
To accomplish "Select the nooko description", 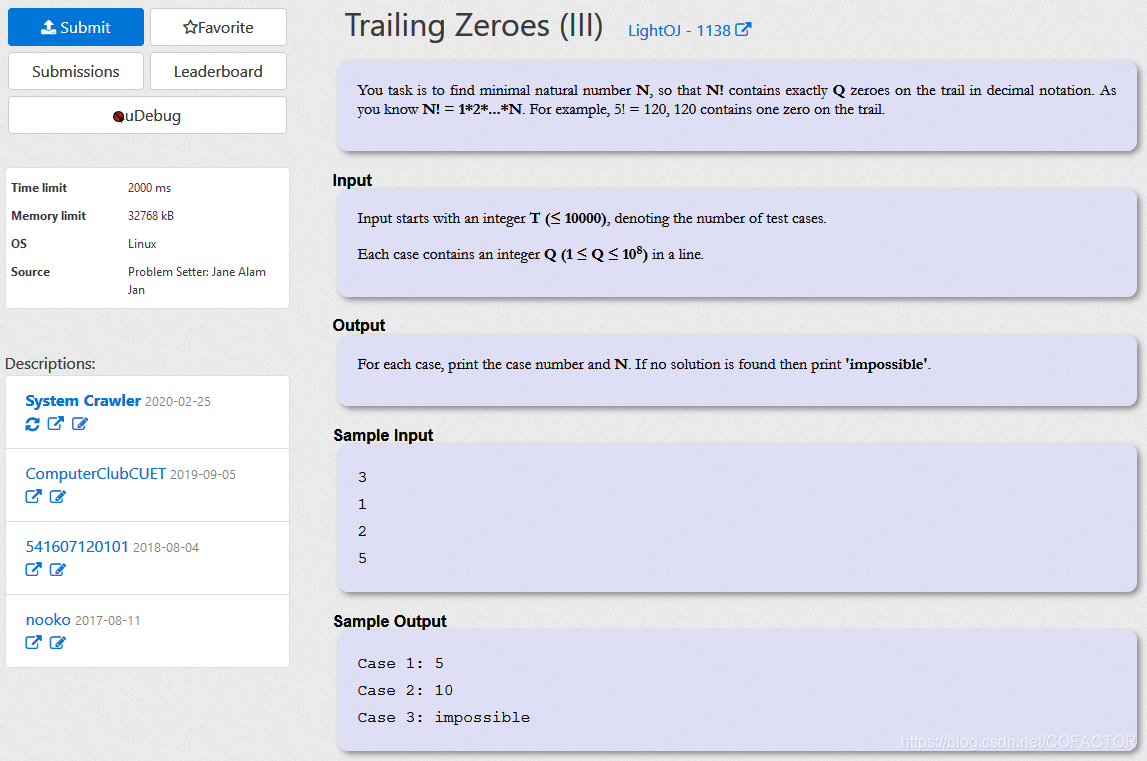I will tap(48, 620).
